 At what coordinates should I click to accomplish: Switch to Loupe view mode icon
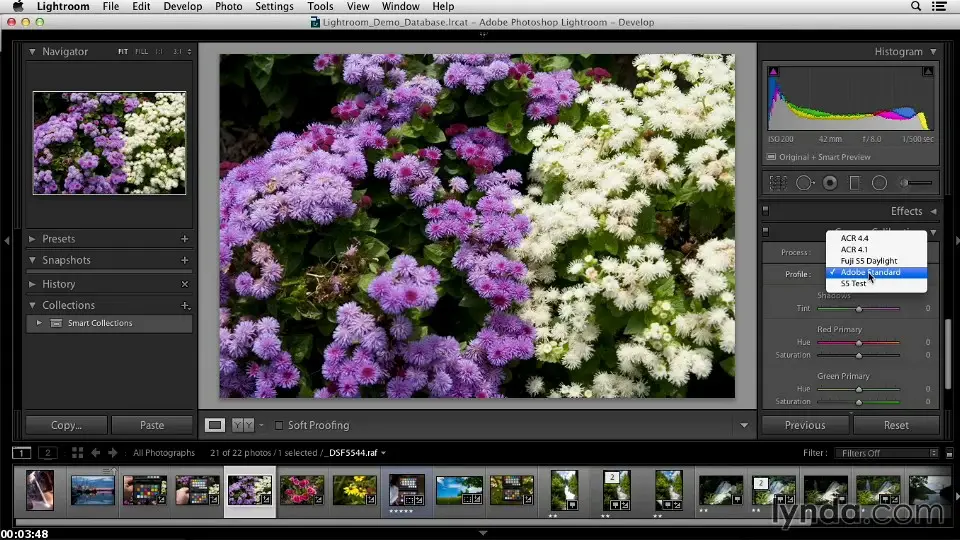pyautogui.click(x=215, y=425)
